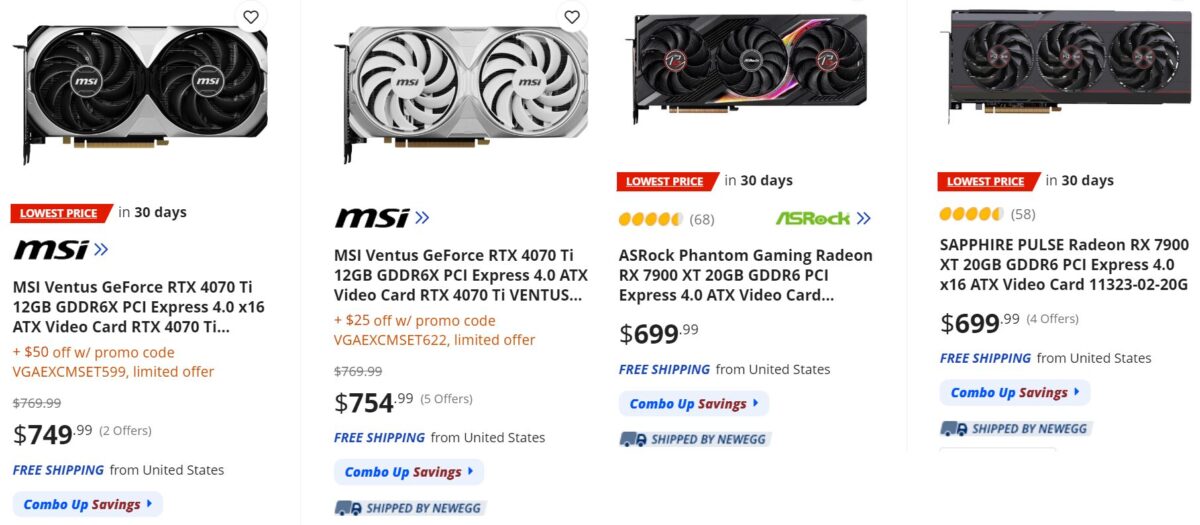View the 4 Offers link on SAPPHIRE card
The width and height of the screenshot is (1200, 525).
pyautogui.click(x=1053, y=319)
